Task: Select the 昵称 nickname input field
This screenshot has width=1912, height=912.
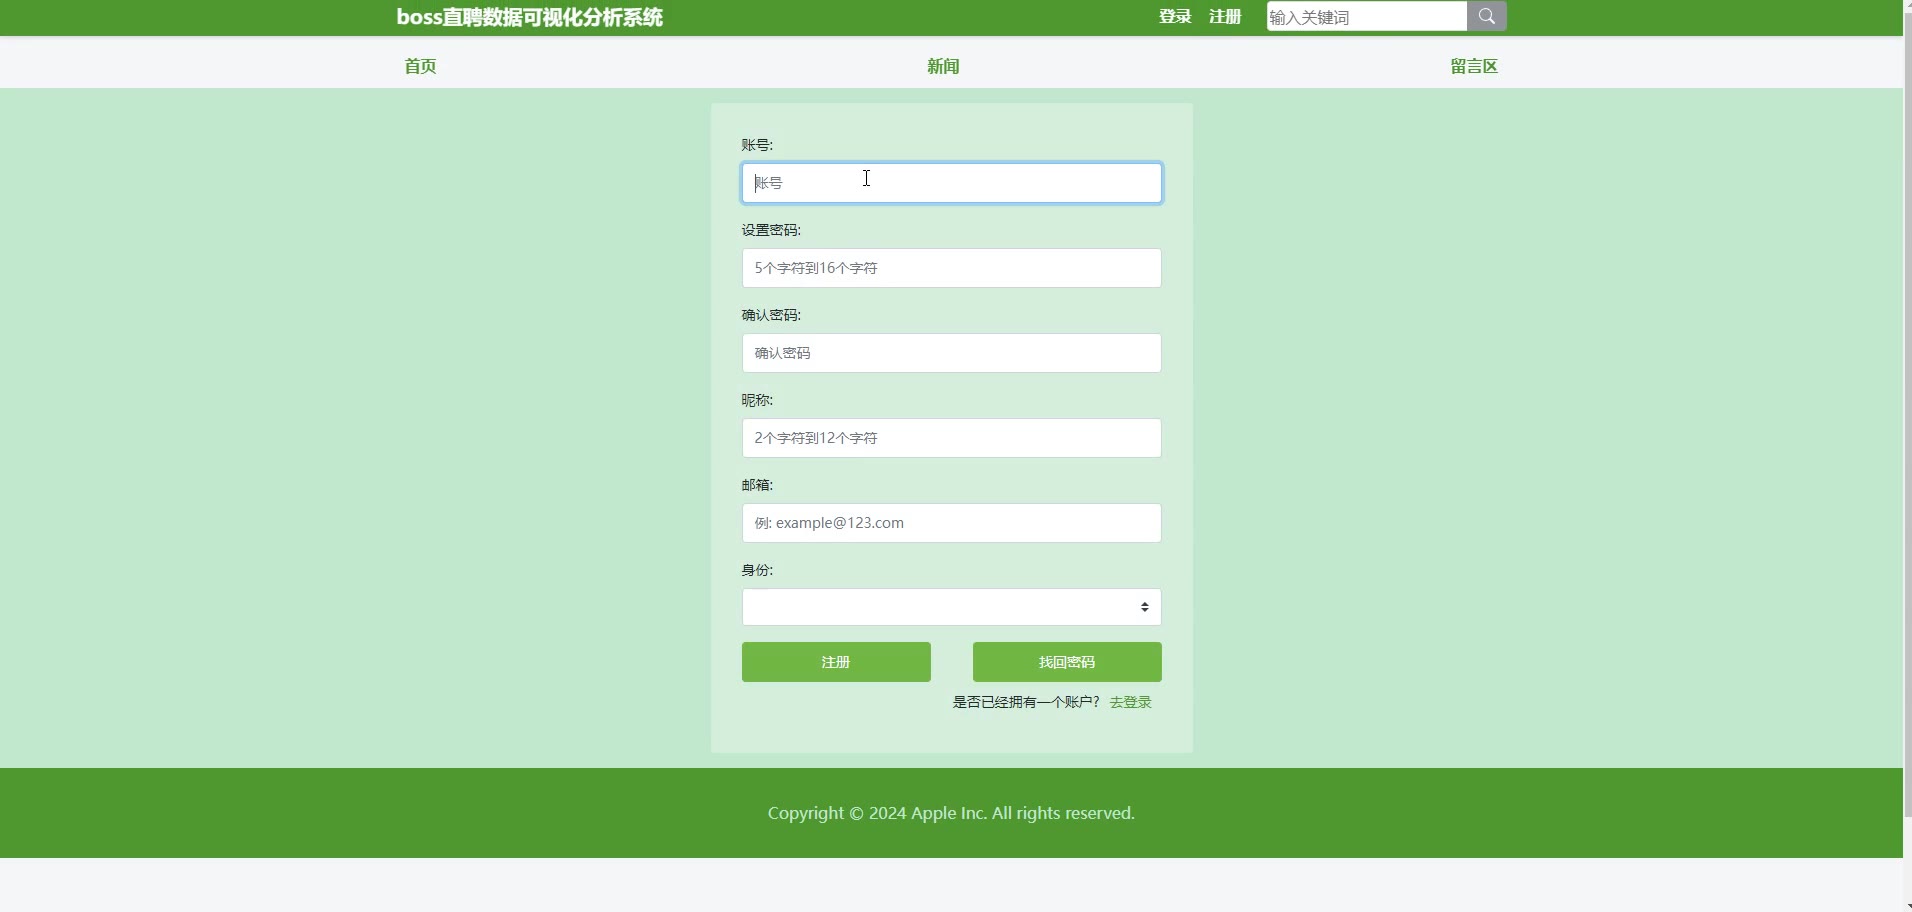Action: (951, 438)
